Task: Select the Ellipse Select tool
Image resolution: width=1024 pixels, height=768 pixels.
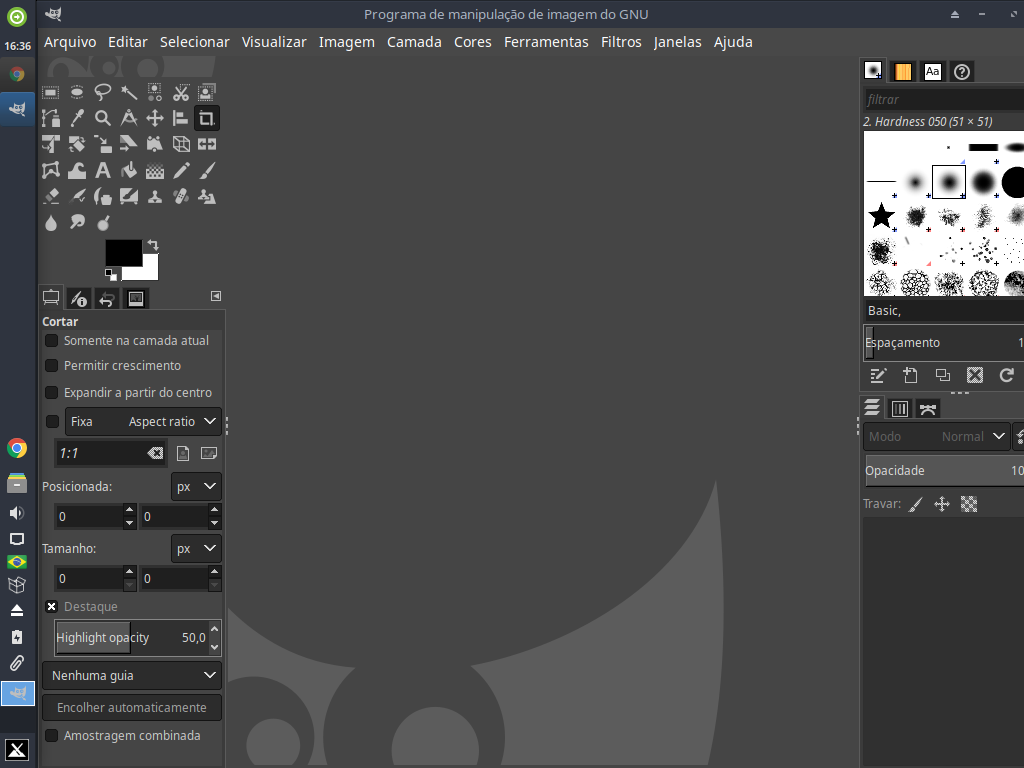Action: coord(76,92)
